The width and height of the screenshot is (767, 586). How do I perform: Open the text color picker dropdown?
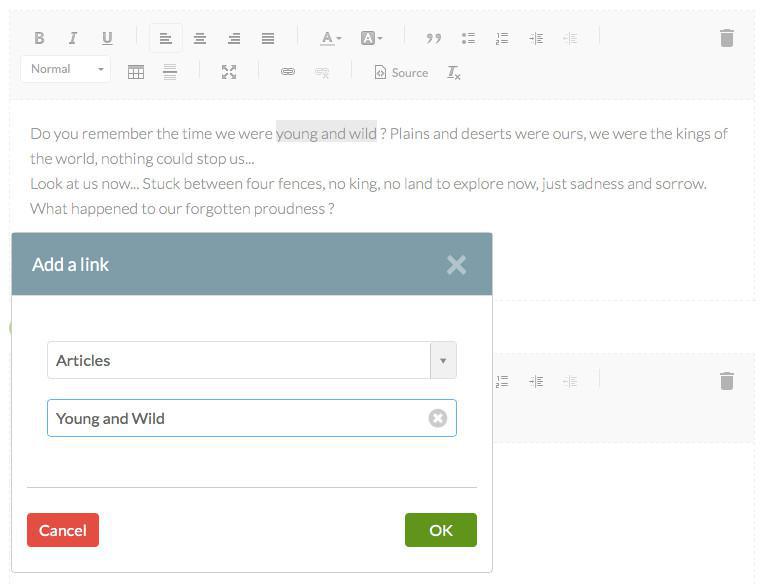coord(330,38)
